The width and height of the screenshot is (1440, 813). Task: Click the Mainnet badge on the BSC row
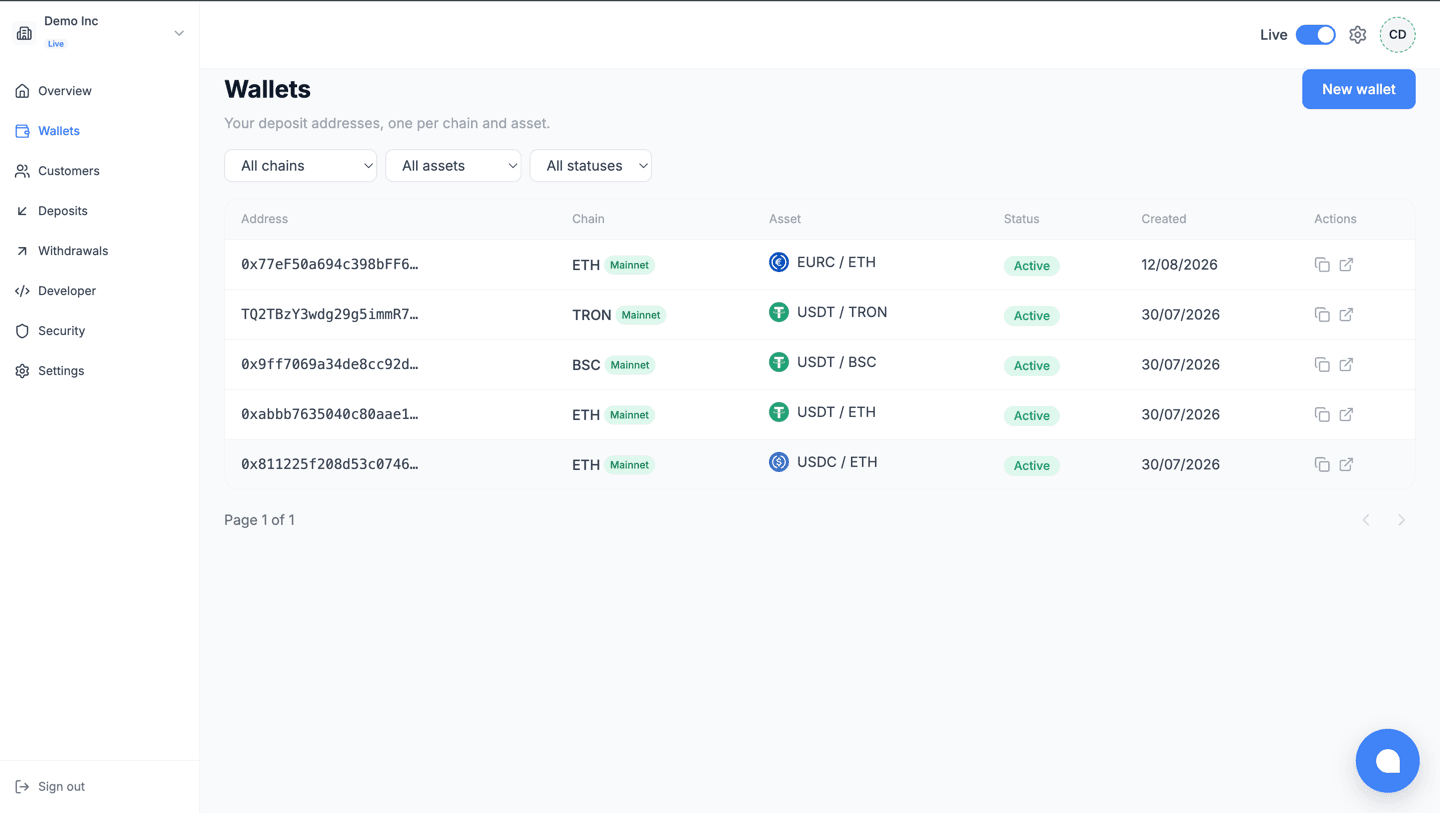(x=630, y=365)
